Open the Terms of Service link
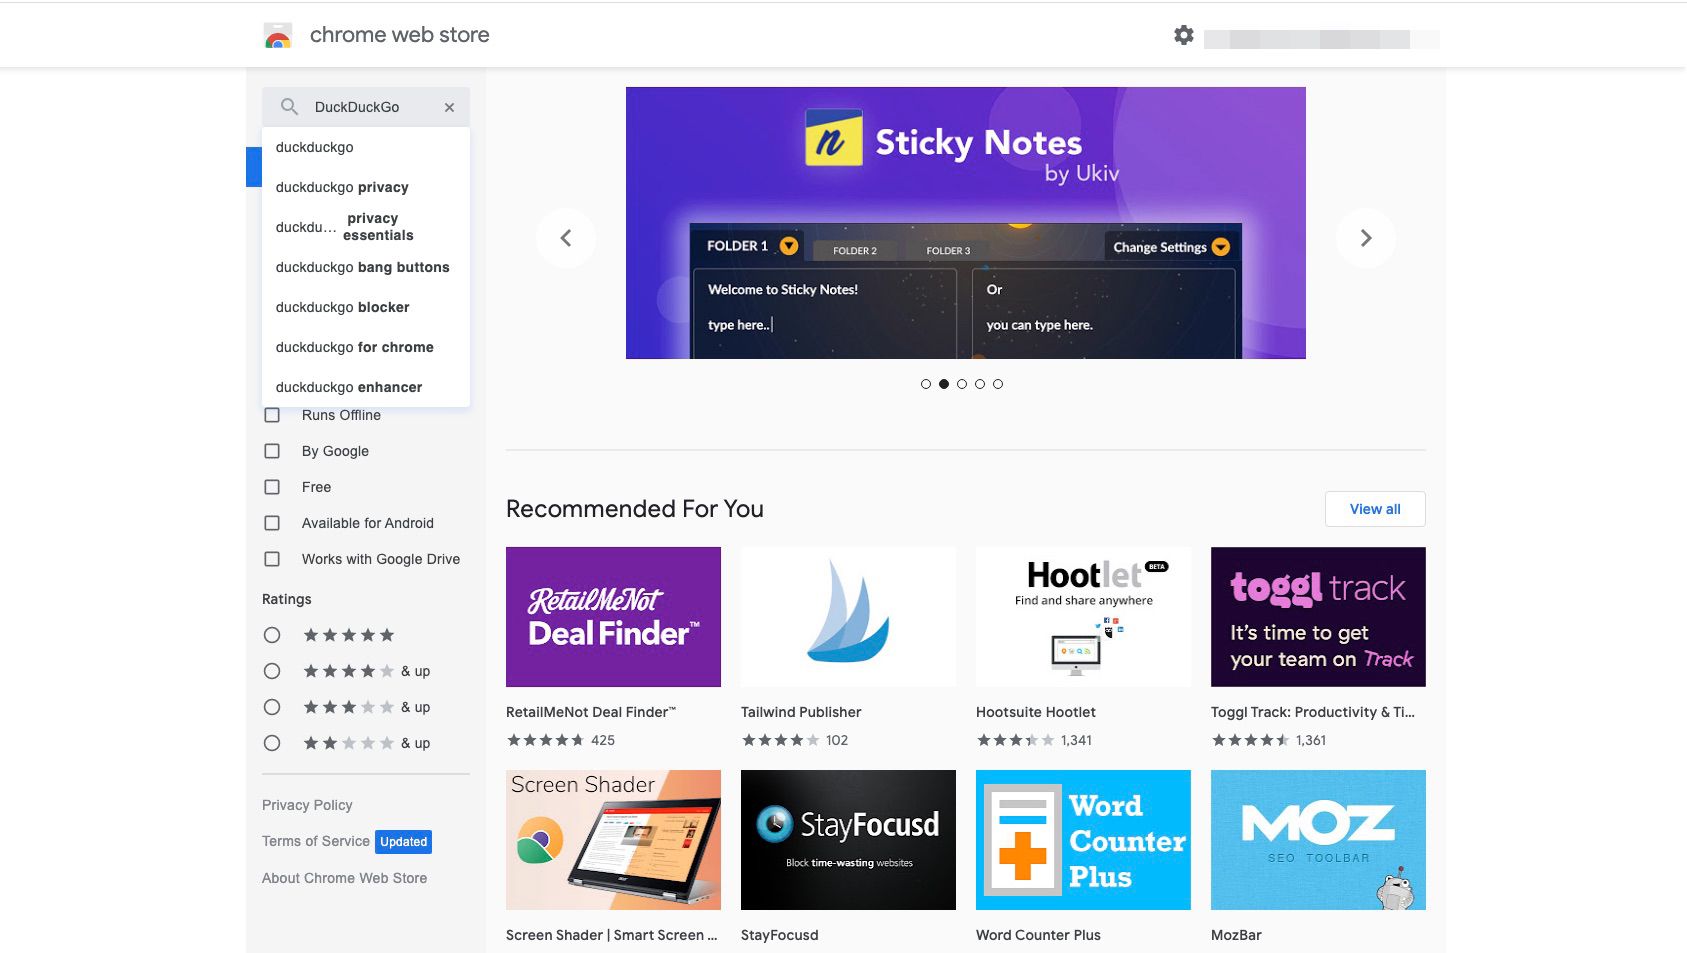This screenshot has width=1687, height=953. 316,841
